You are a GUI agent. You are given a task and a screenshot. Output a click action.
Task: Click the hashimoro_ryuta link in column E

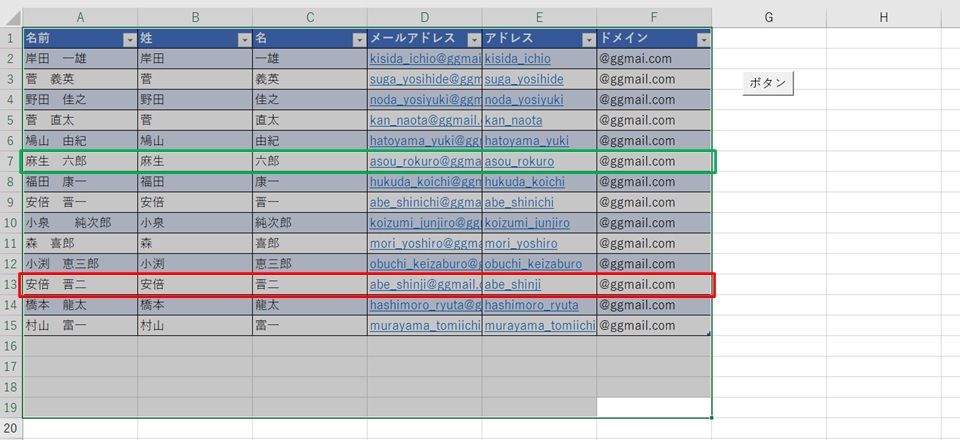[x=531, y=305]
